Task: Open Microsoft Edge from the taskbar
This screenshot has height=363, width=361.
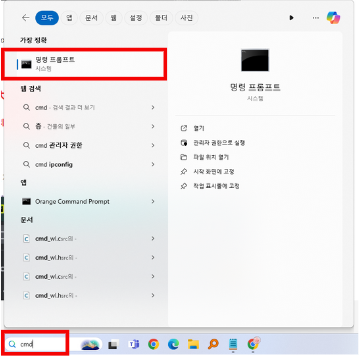Action: (173, 344)
